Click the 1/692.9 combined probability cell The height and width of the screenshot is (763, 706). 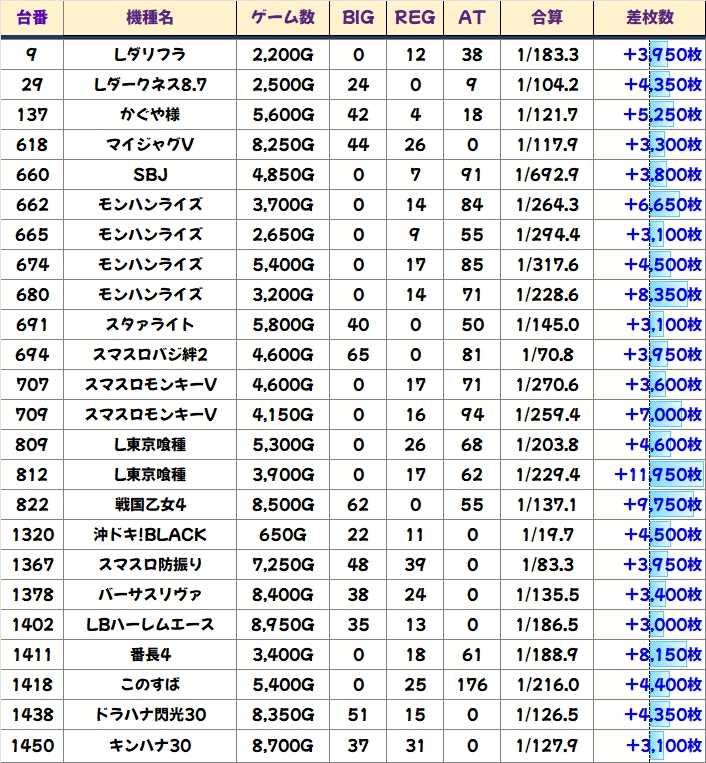pyautogui.click(x=547, y=175)
